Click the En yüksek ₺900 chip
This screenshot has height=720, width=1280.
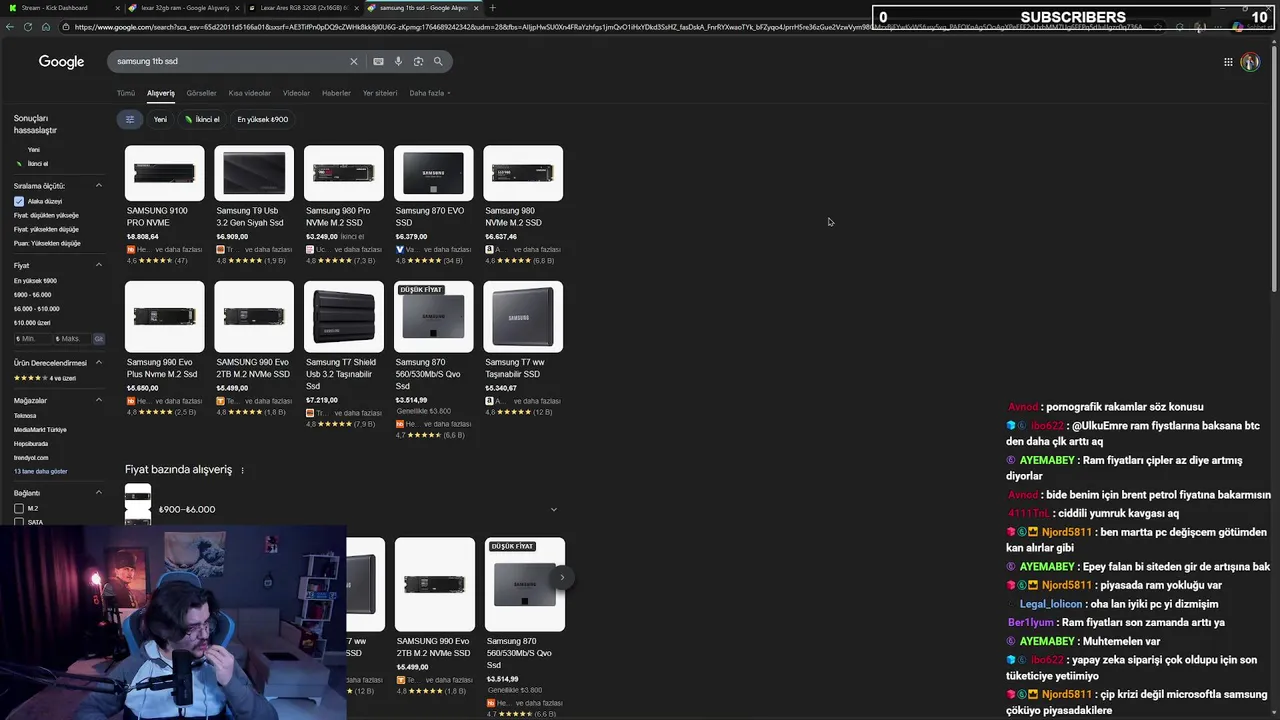pyautogui.click(x=262, y=119)
